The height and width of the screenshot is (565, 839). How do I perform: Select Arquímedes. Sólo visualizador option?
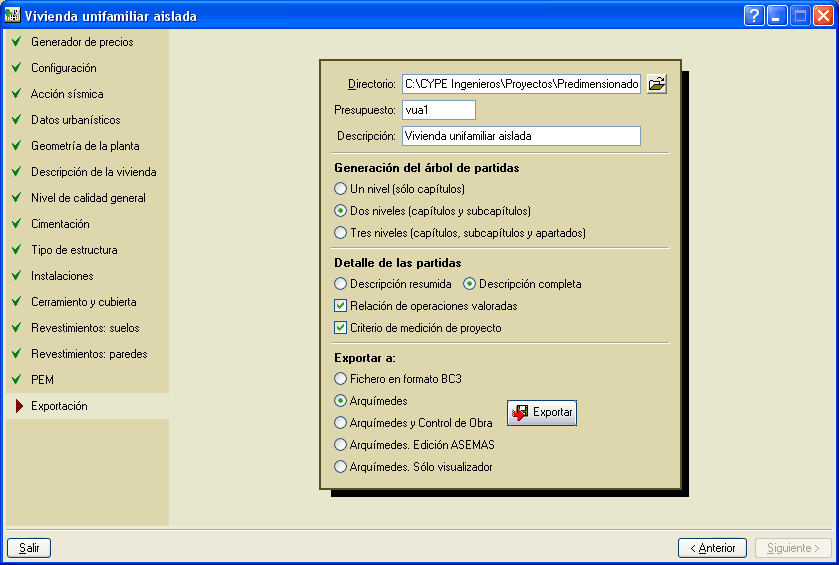(x=413, y=467)
